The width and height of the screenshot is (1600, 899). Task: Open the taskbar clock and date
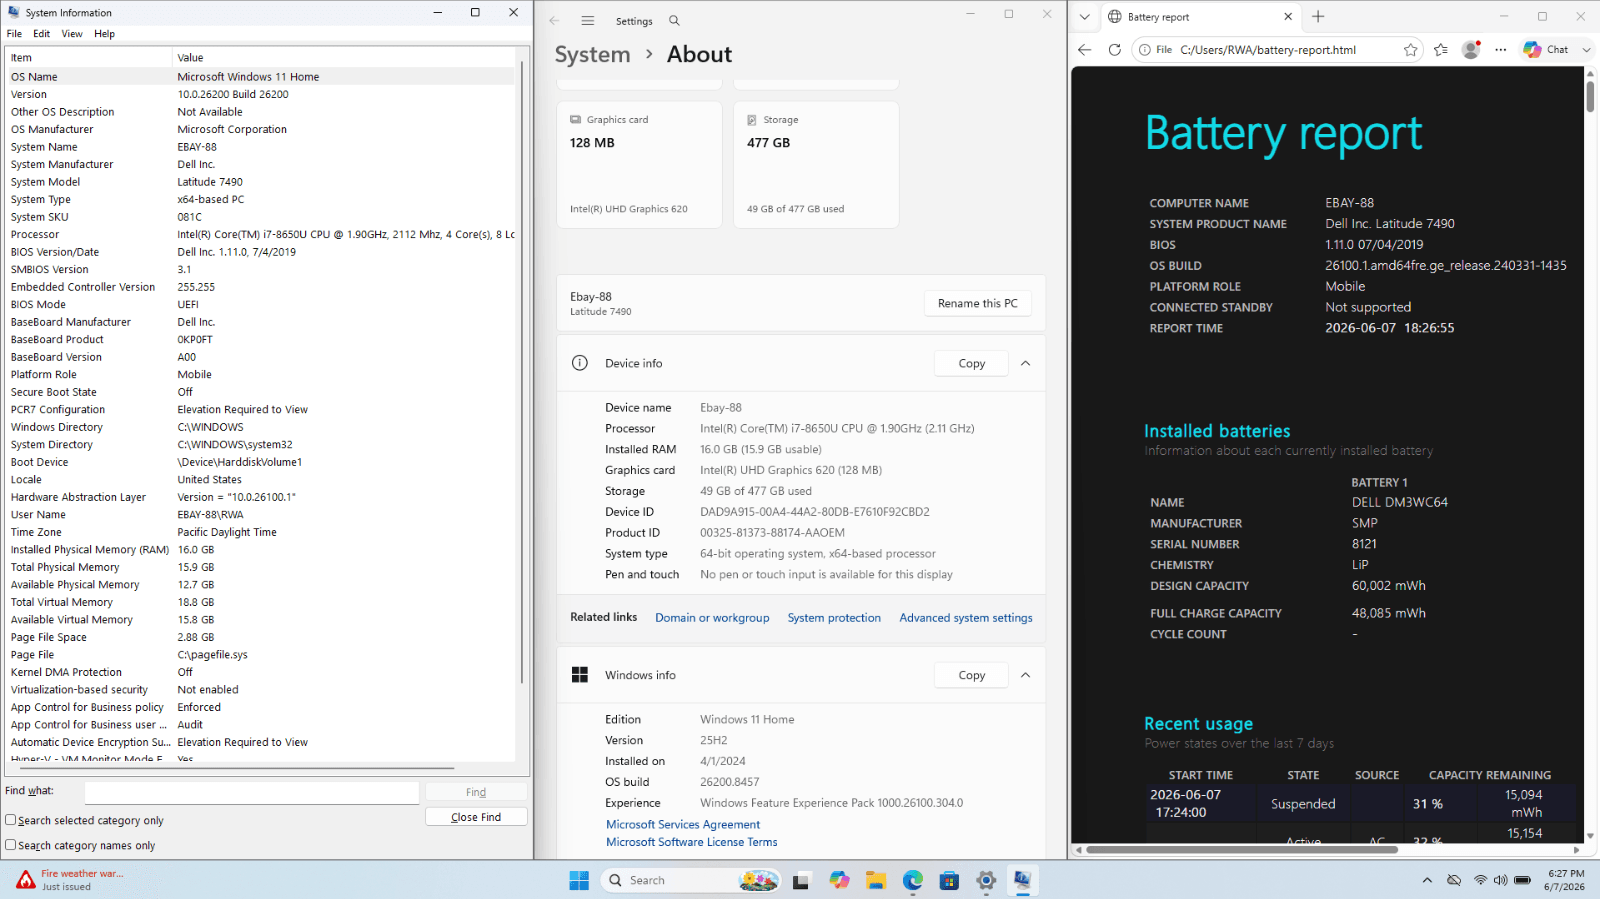[1565, 880]
